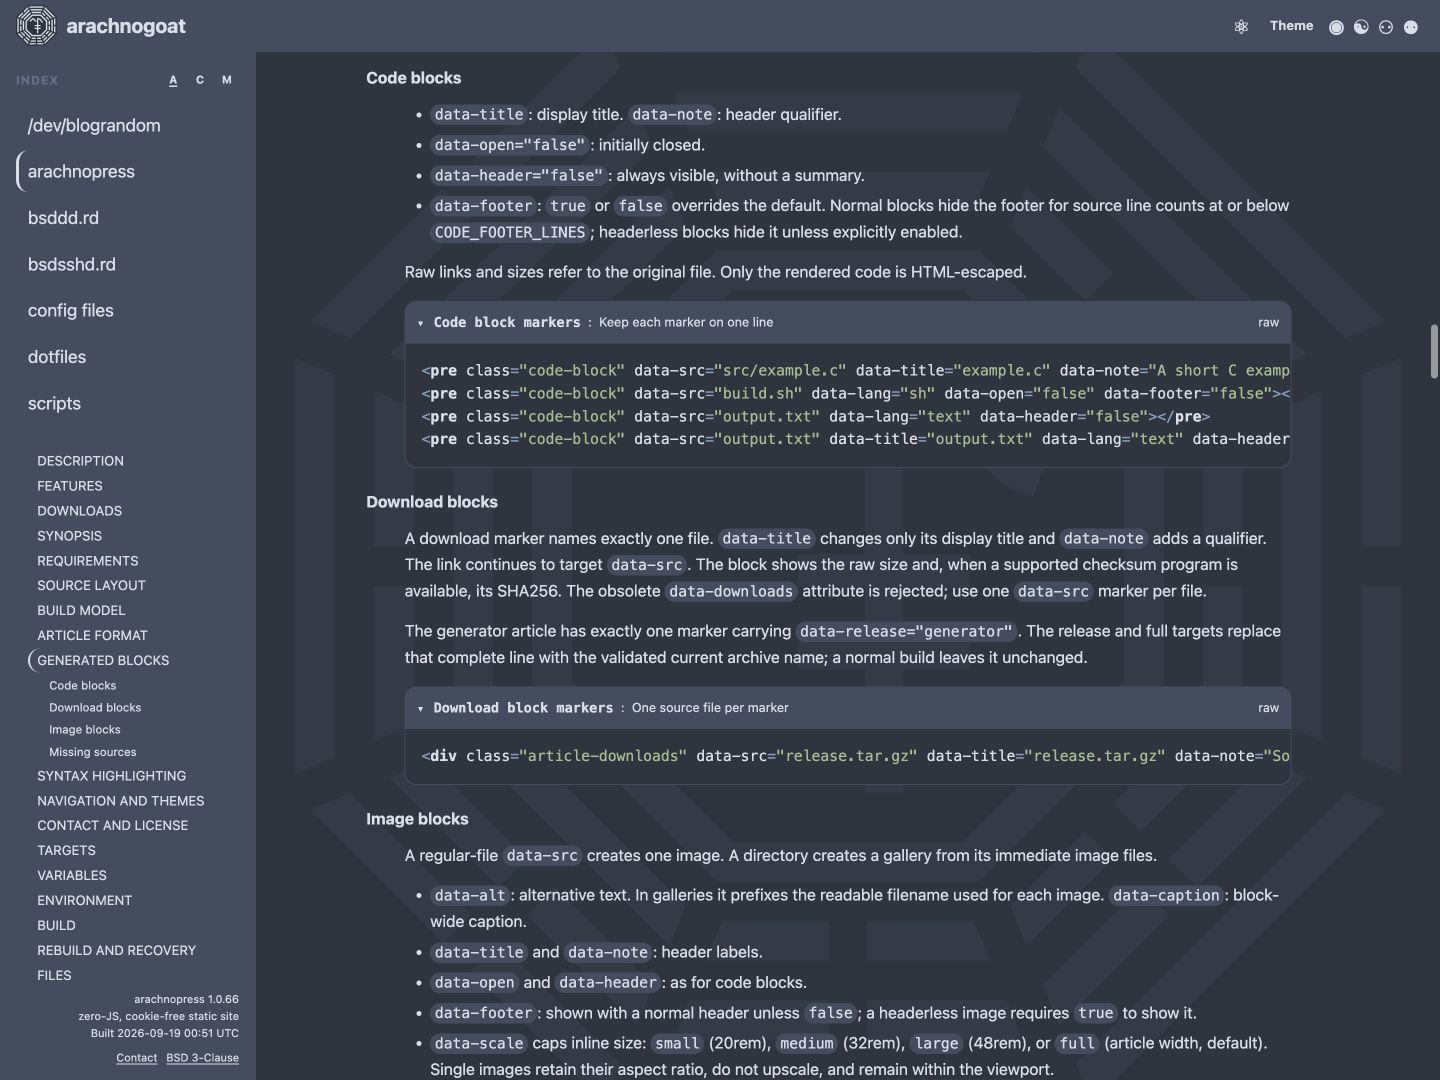Jump to the ARTICLE FORMAT section
This screenshot has width=1440, height=1080.
pyautogui.click(x=92, y=635)
